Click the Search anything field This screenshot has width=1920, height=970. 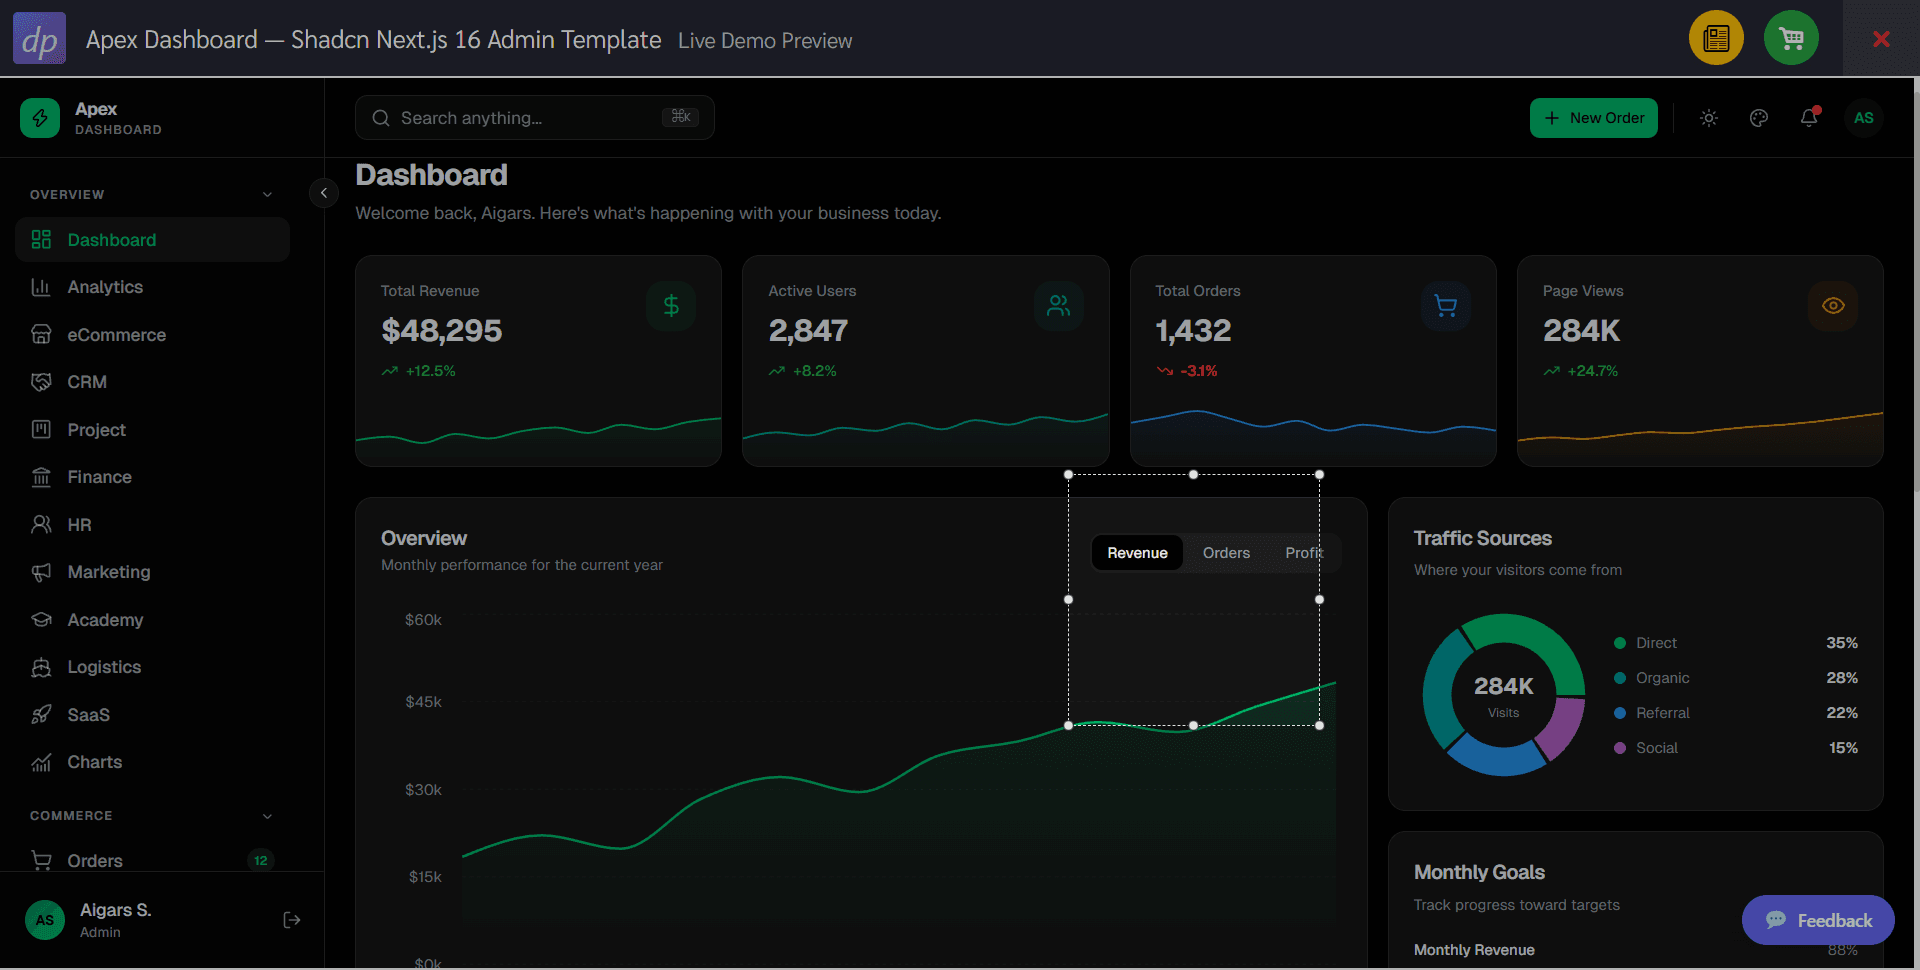pyautogui.click(x=535, y=118)
